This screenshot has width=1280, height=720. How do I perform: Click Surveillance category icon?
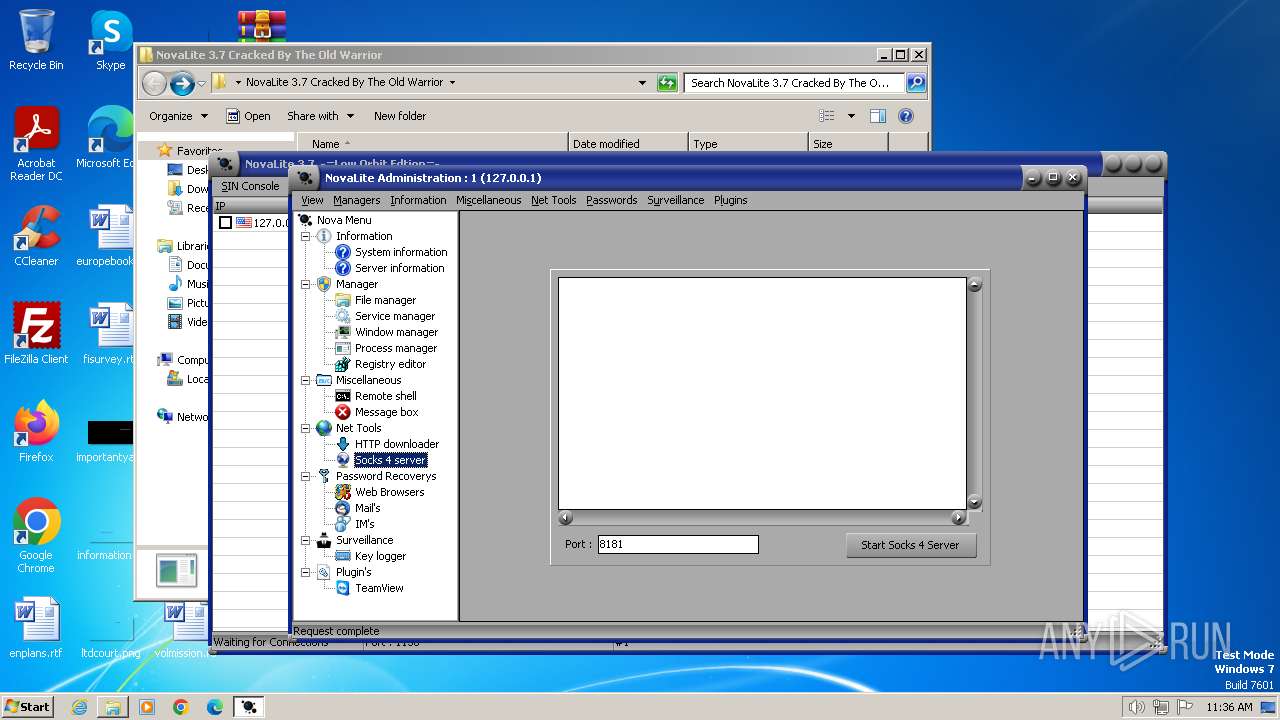(x=324, y=540)
